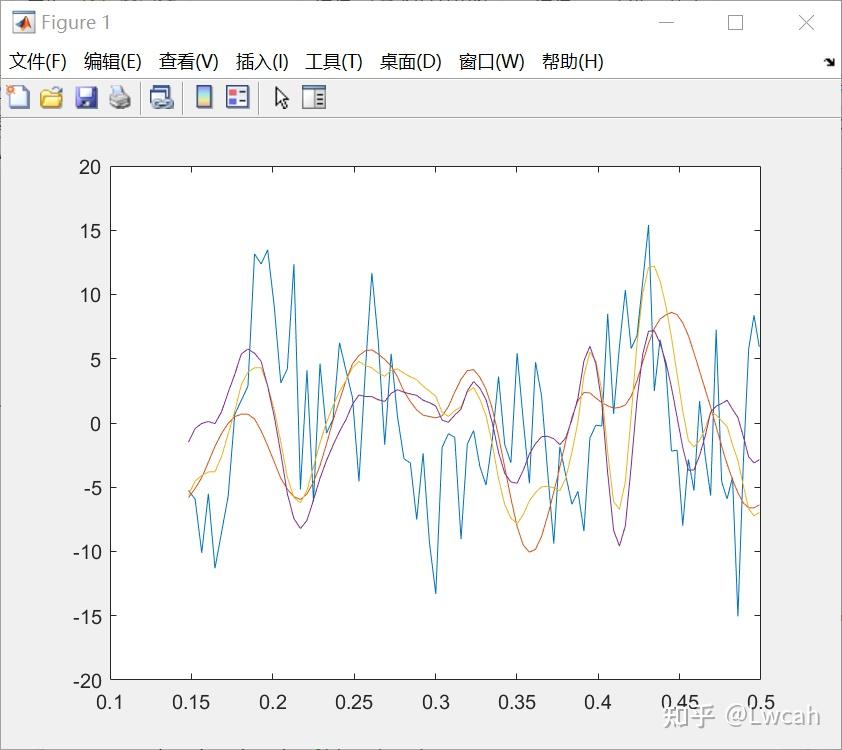The height and width of the screenshot is (750, 842).
Task: Open a saved figure using the folder icon
Action: click(x=50, y=97)
